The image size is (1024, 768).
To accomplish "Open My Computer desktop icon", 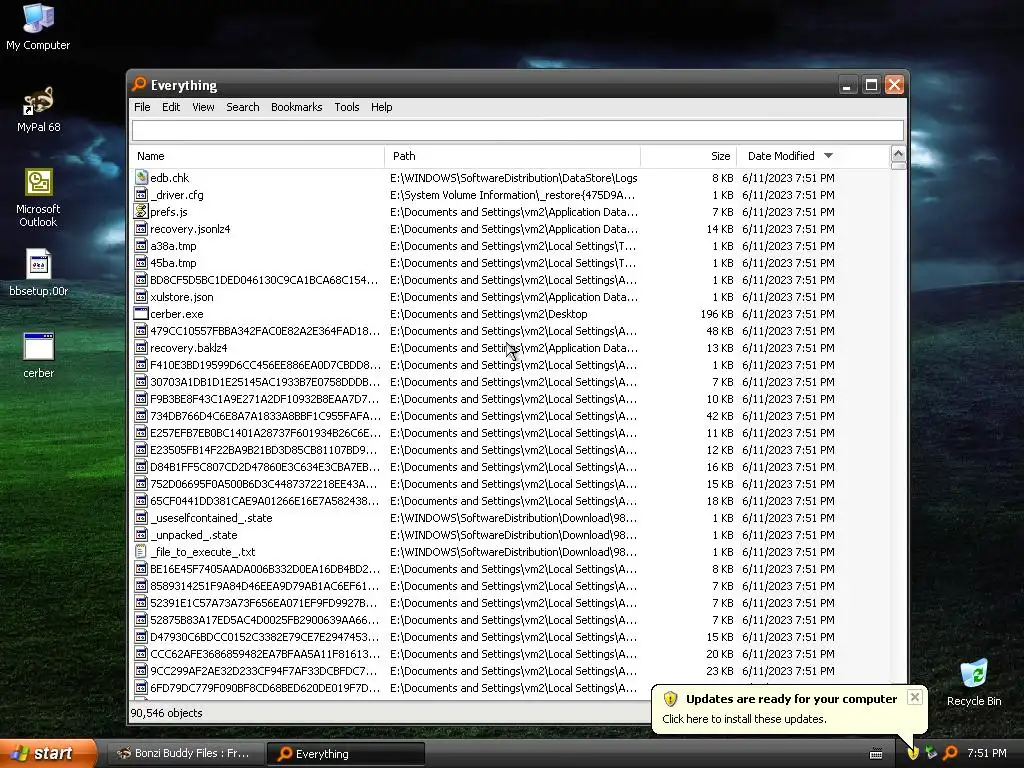I will tap(38, 26).
